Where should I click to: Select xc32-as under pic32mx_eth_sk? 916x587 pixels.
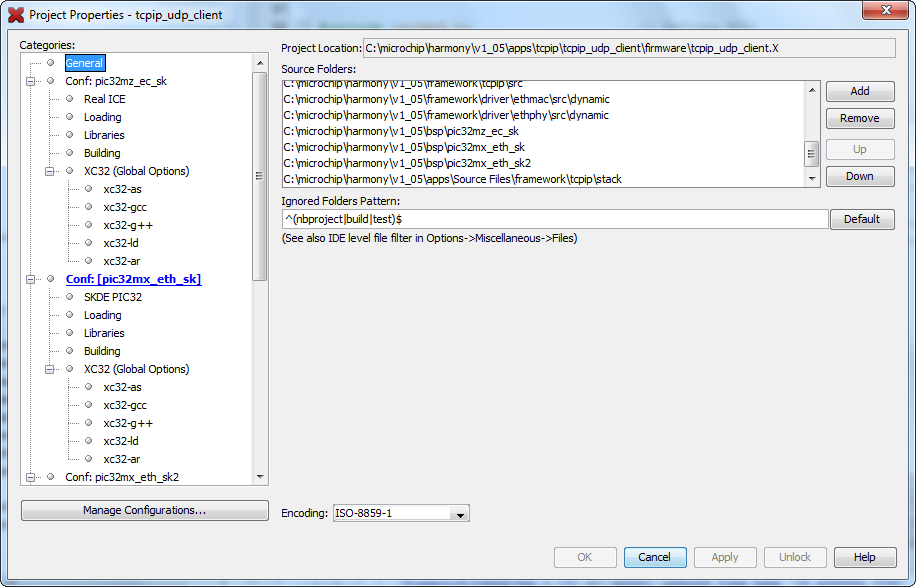[x=122, y=387]
